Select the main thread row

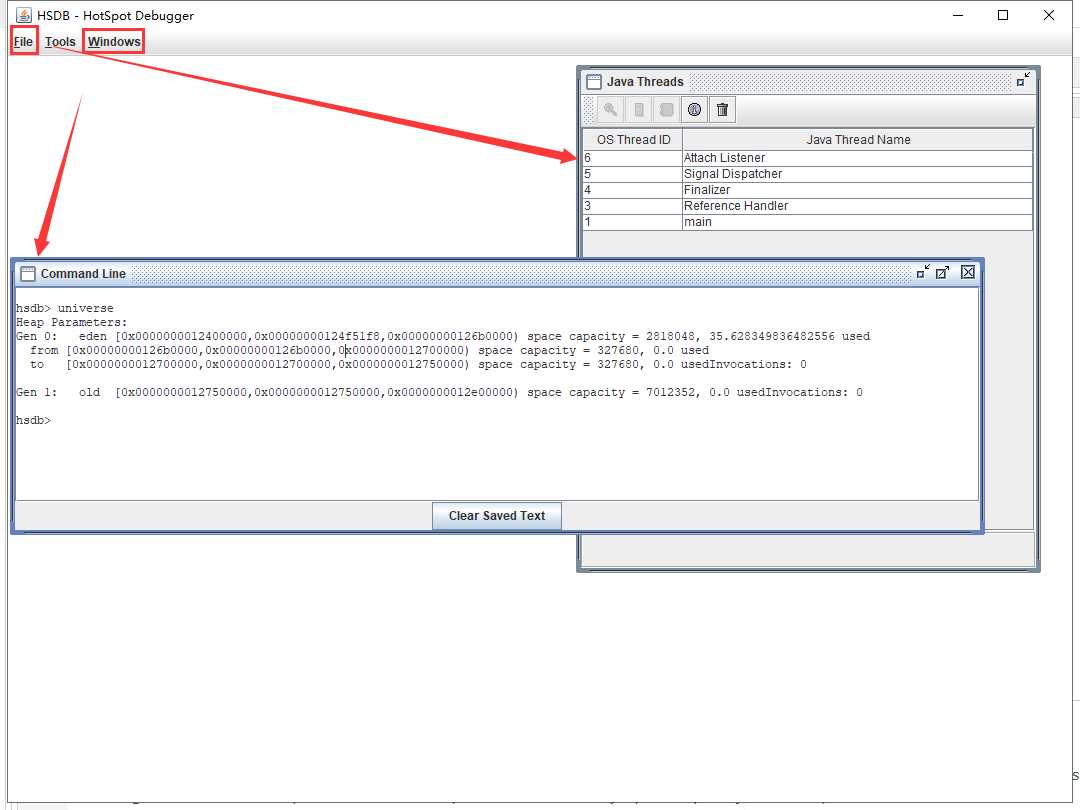pyautogui.click(x=808, y=222)
